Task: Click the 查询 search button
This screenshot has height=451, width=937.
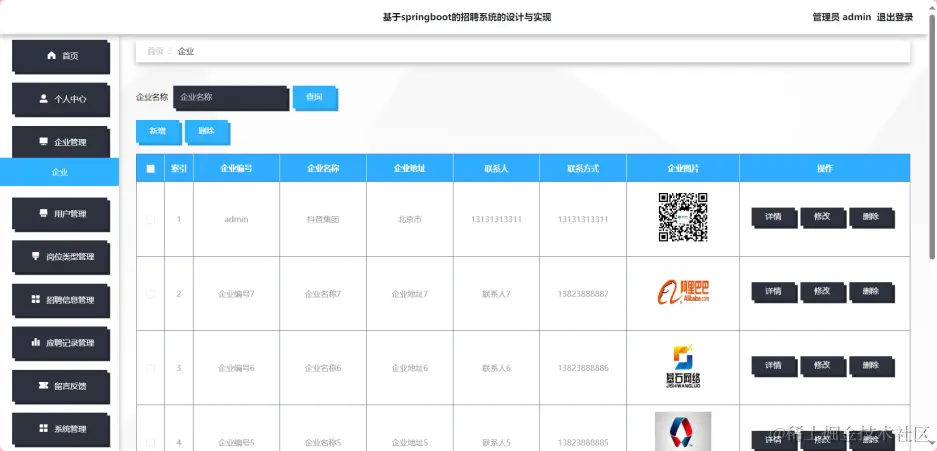Action: pos(315,98)
